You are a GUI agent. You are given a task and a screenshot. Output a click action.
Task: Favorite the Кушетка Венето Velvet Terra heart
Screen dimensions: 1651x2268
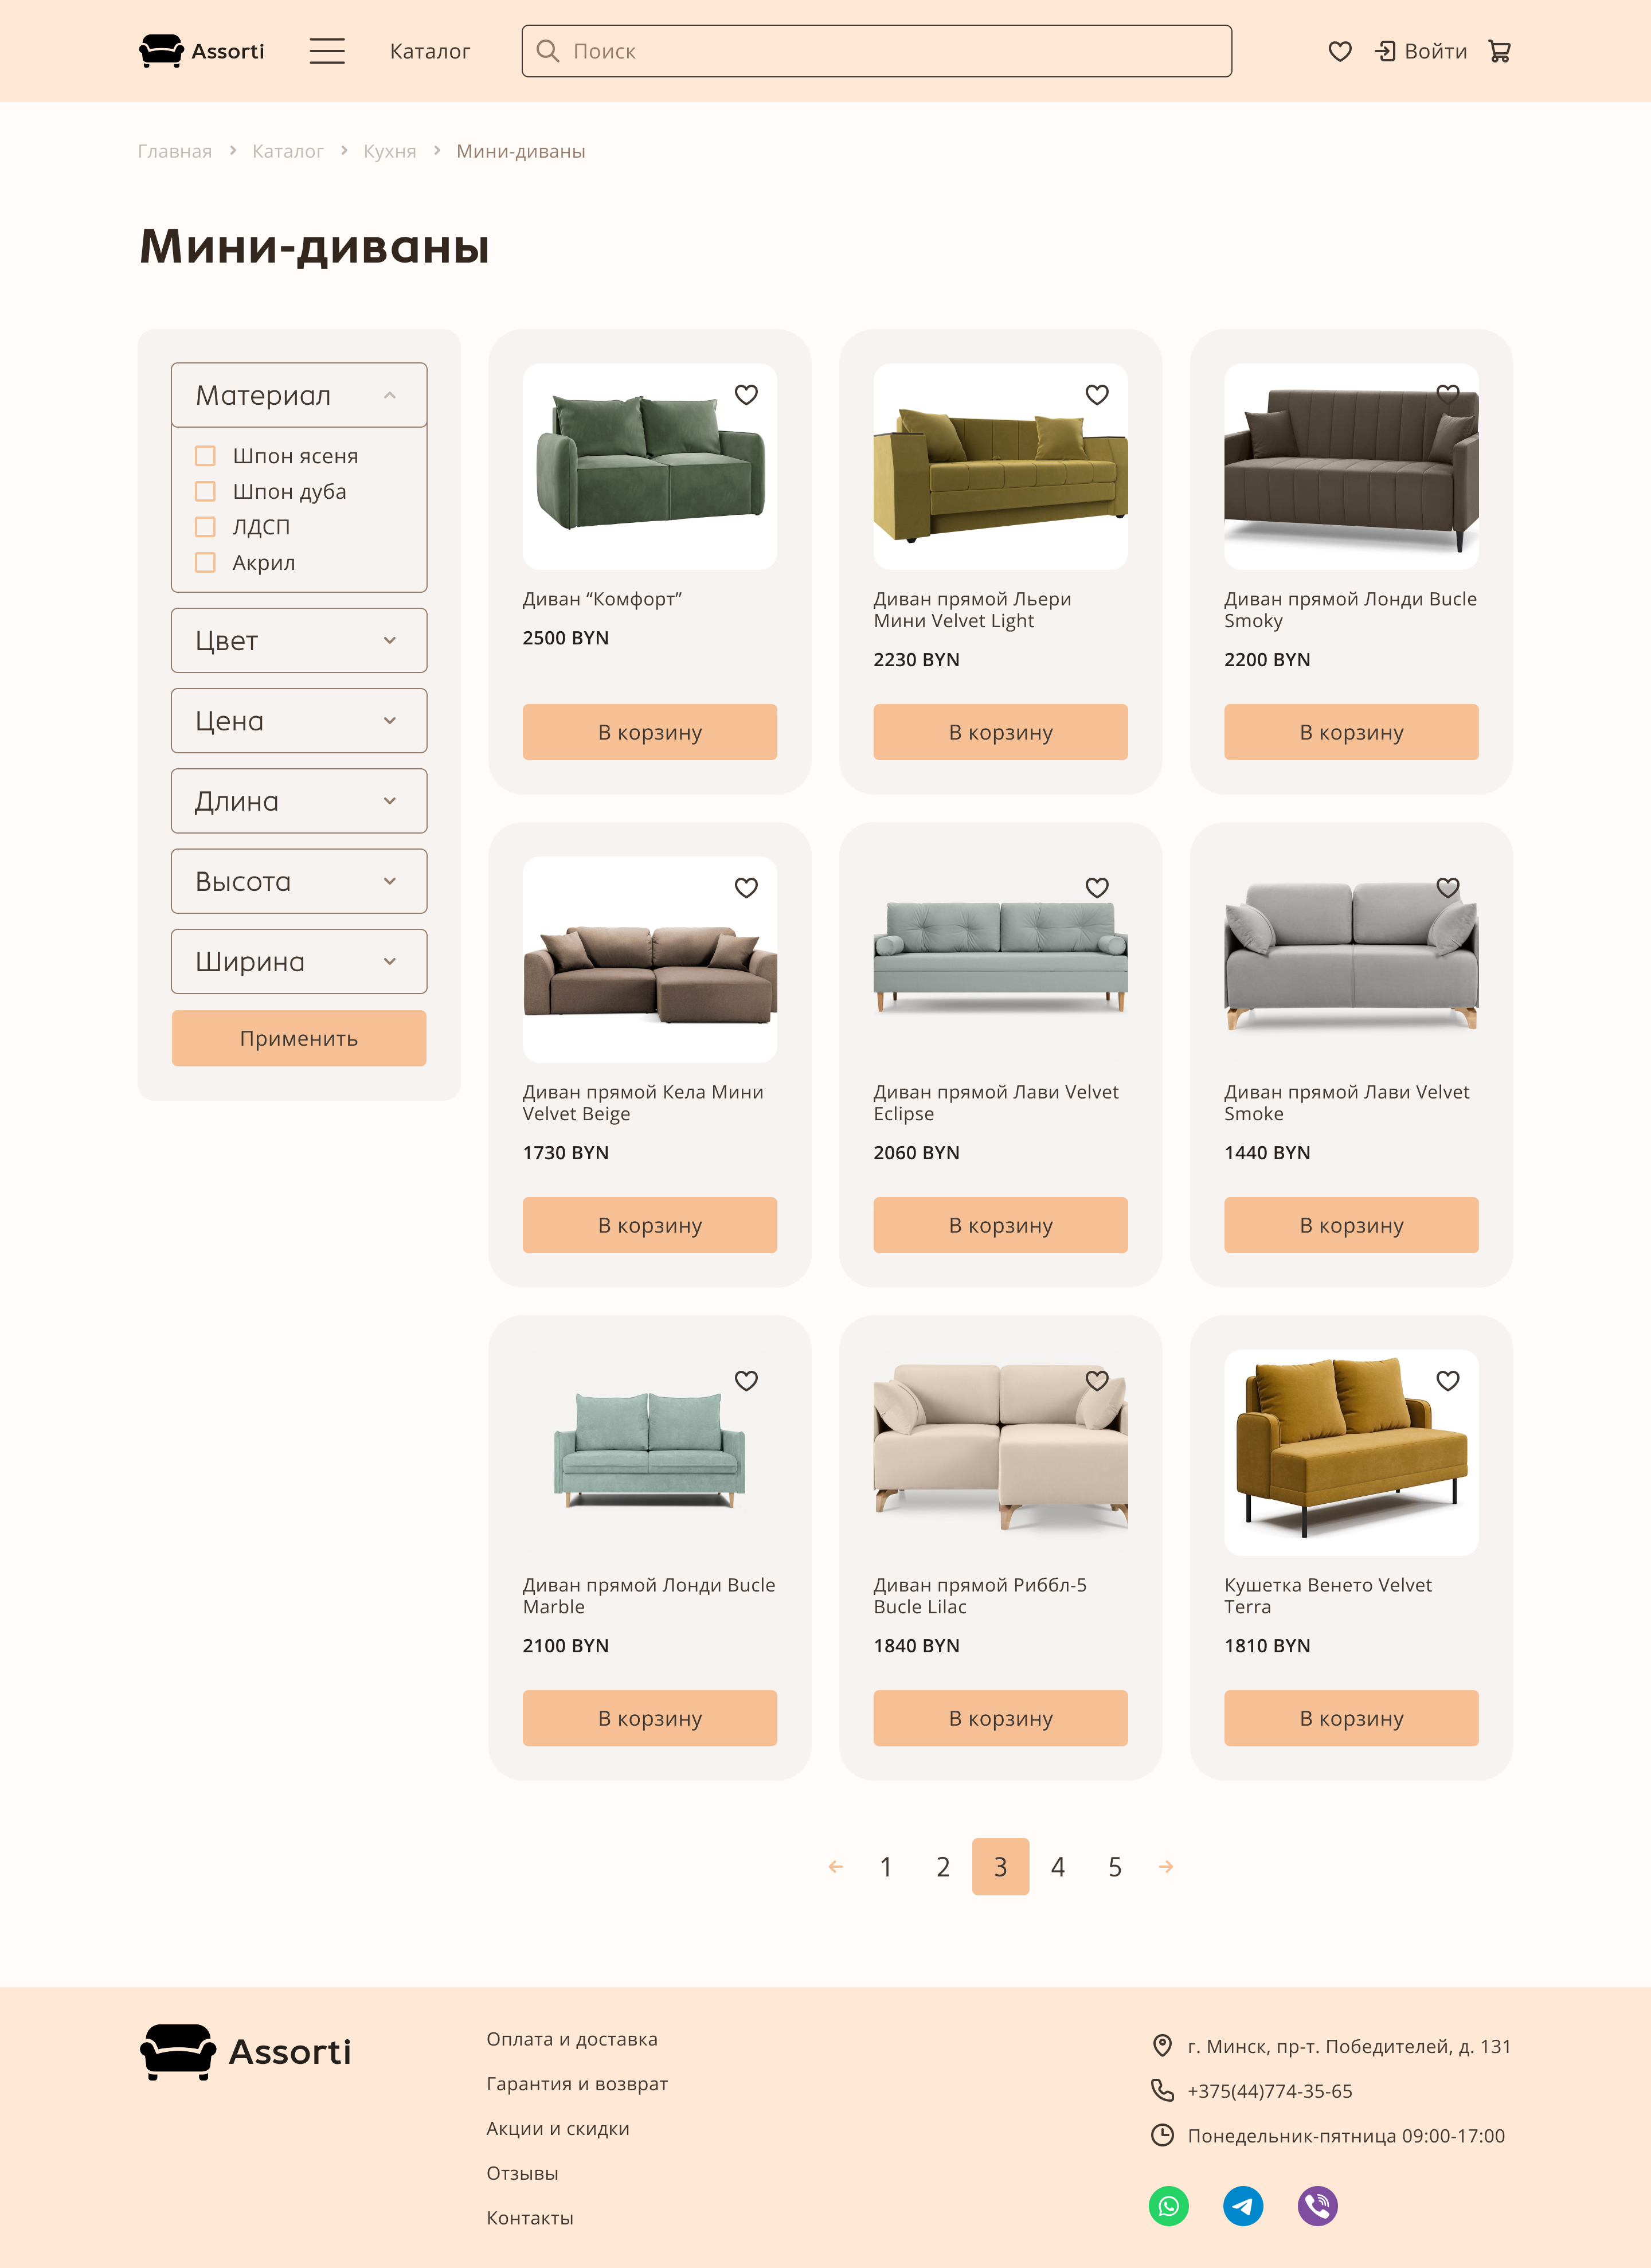pos(1448,1381)
